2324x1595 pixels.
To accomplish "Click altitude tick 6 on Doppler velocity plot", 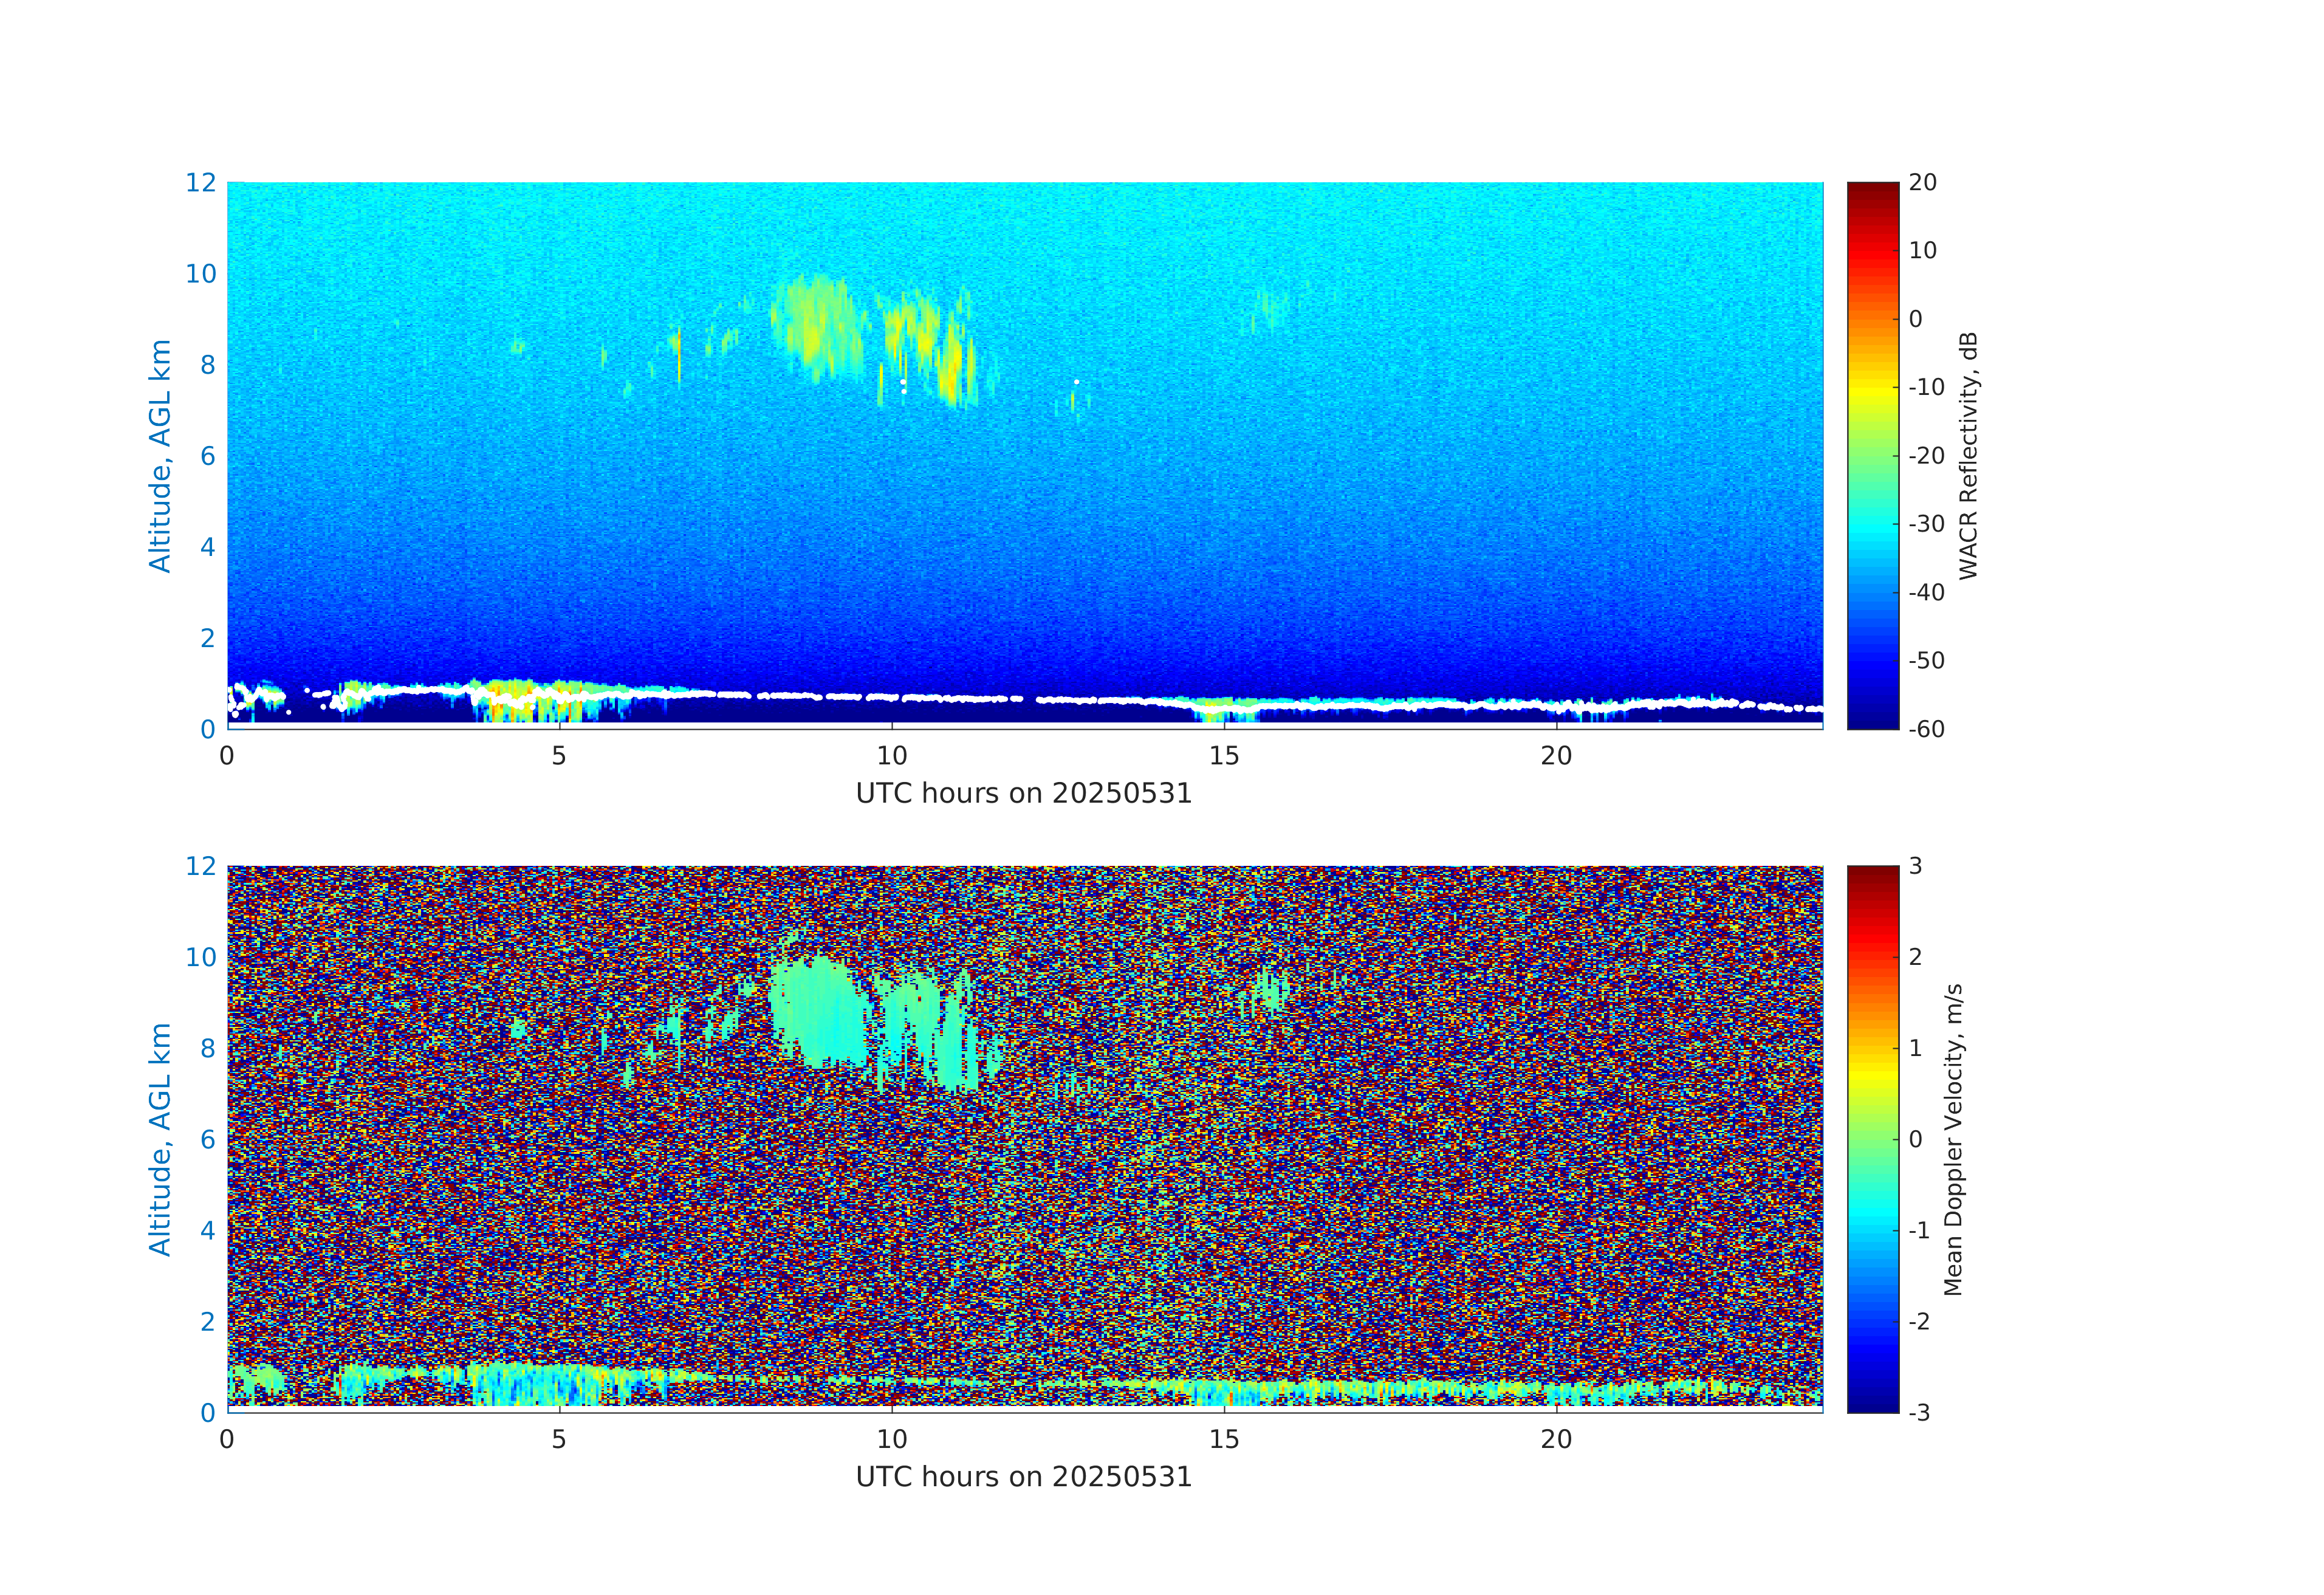I will 208,1139.
